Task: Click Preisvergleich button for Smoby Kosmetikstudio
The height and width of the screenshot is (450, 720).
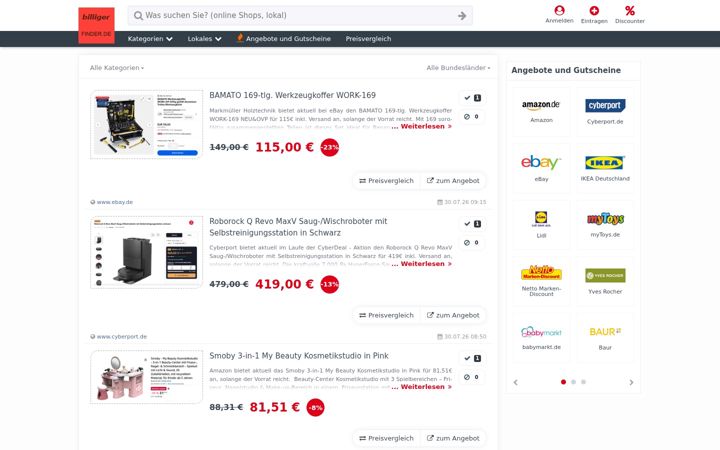Action: tap(387, 439)
